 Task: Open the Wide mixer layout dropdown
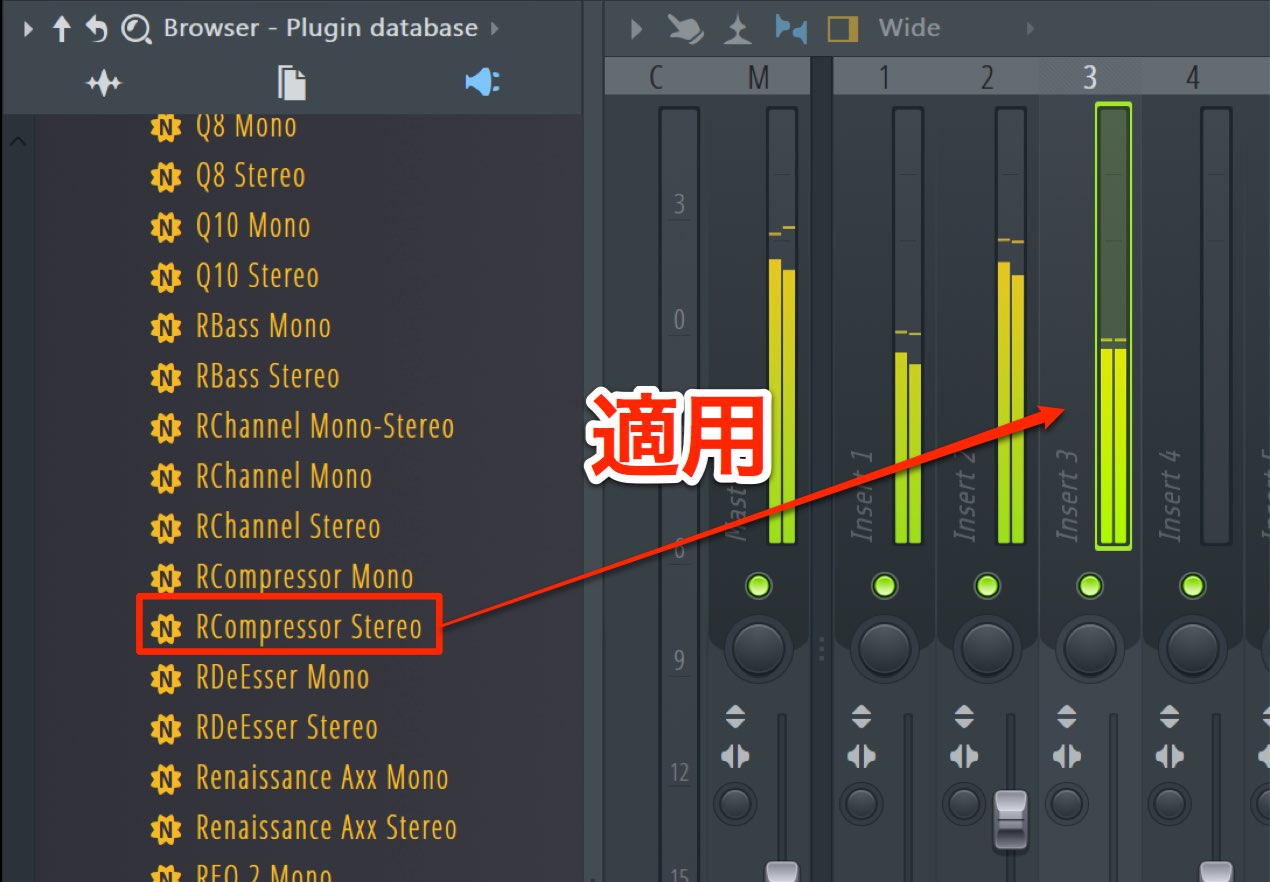point(909,28)
